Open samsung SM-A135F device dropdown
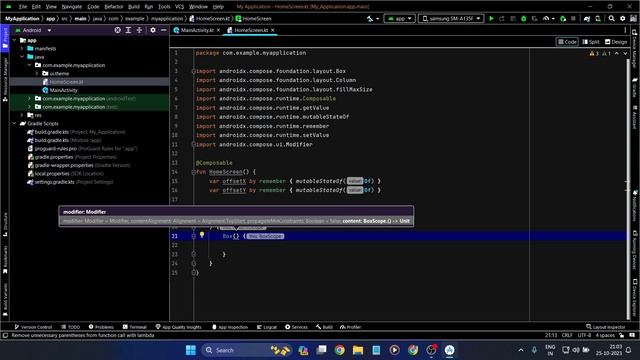The image size is (640, 360). (x=451, y=18)
